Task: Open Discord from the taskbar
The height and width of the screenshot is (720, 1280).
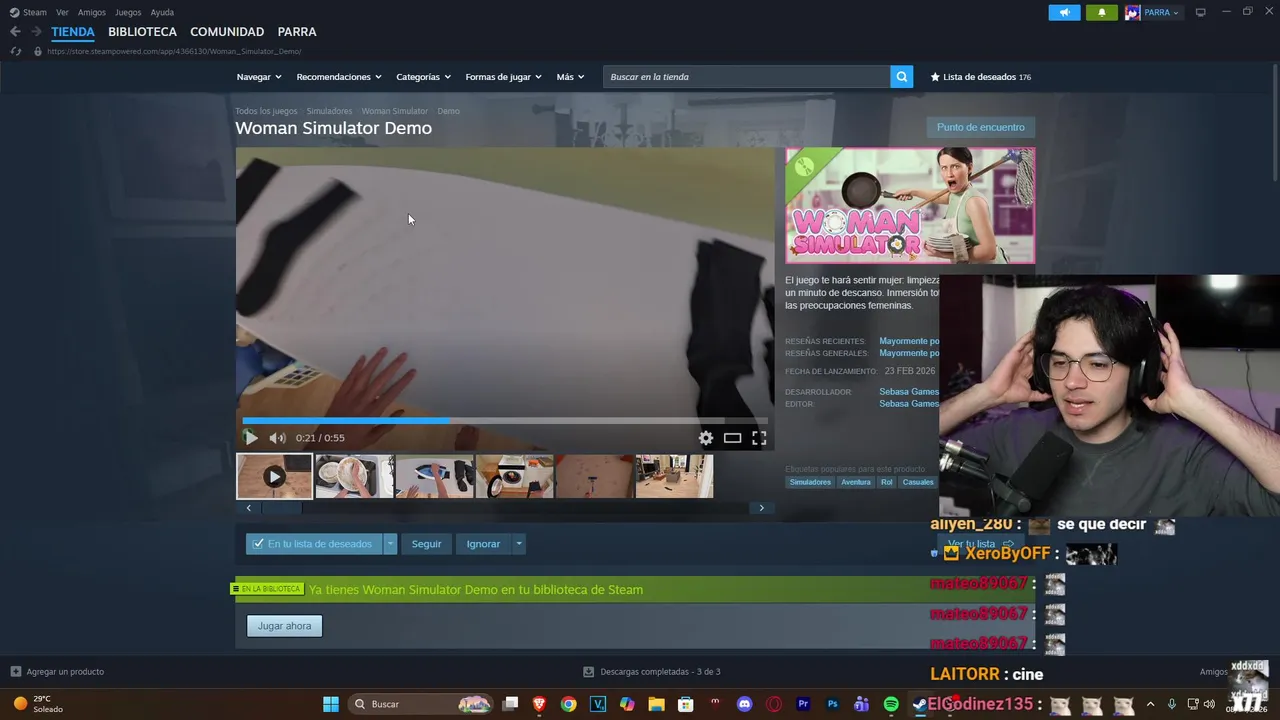Action: (744, 704)
